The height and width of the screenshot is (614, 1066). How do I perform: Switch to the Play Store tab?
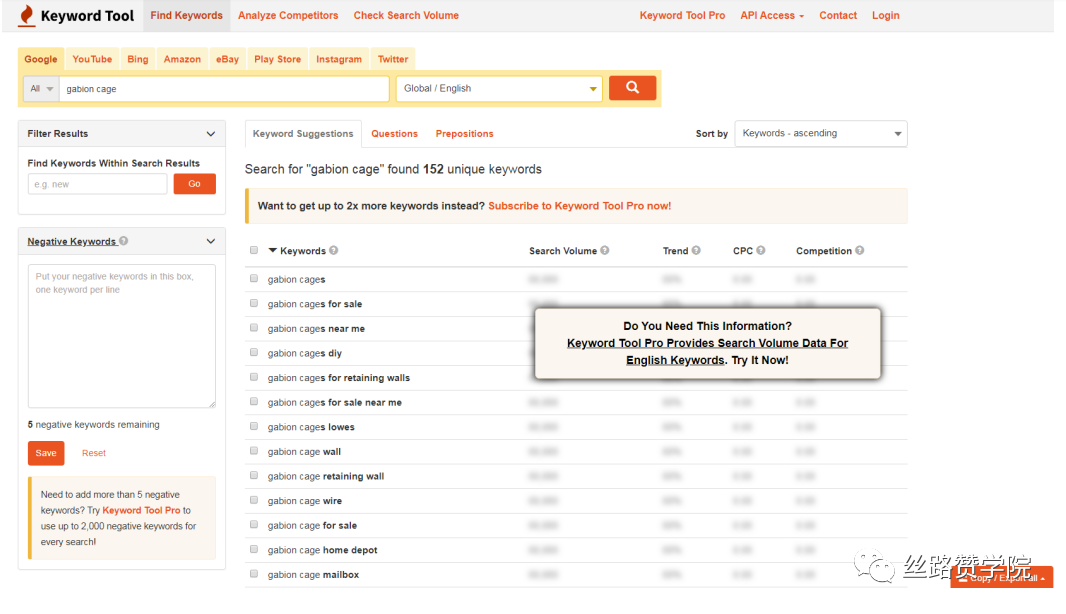[x=277, y=59]
